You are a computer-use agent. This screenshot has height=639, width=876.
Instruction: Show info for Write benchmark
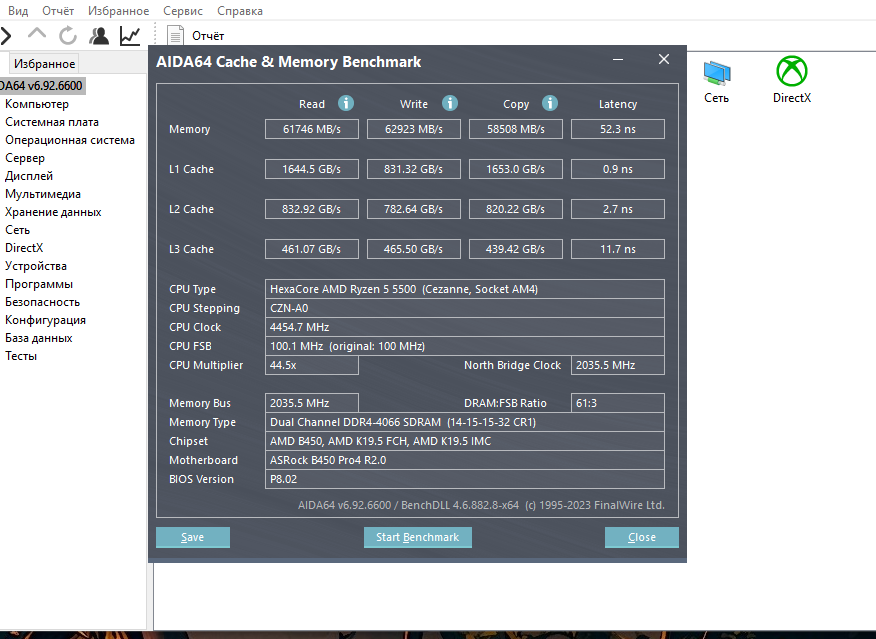tap(450, 103)
